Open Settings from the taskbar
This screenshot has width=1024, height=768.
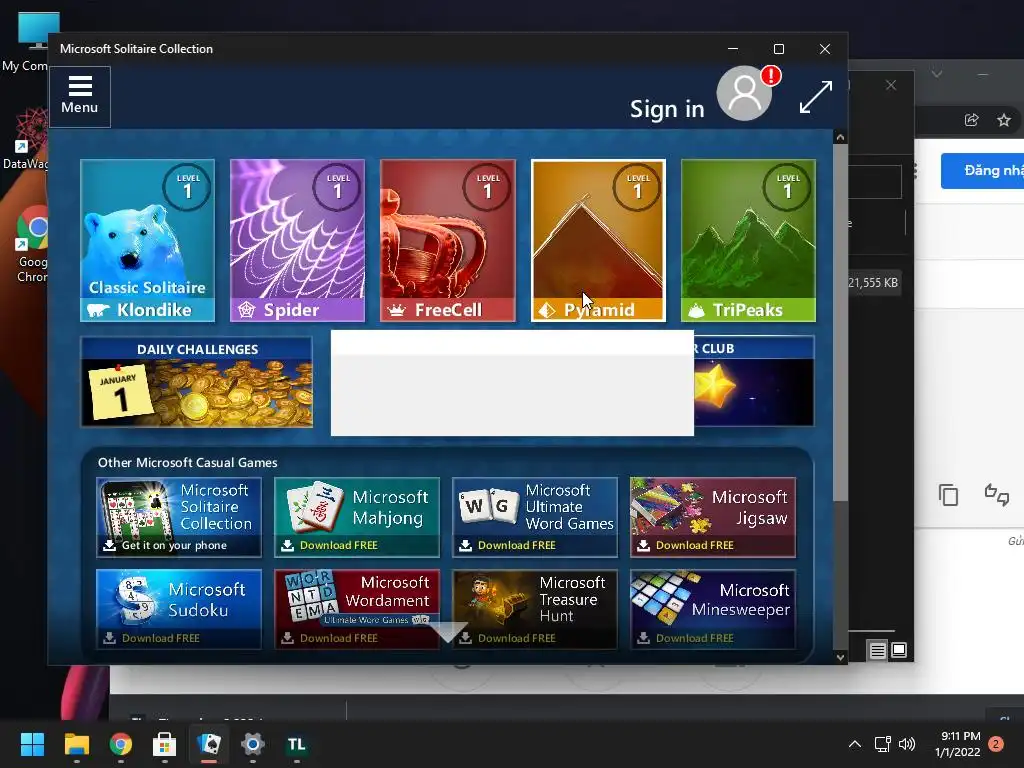point(253,744)
